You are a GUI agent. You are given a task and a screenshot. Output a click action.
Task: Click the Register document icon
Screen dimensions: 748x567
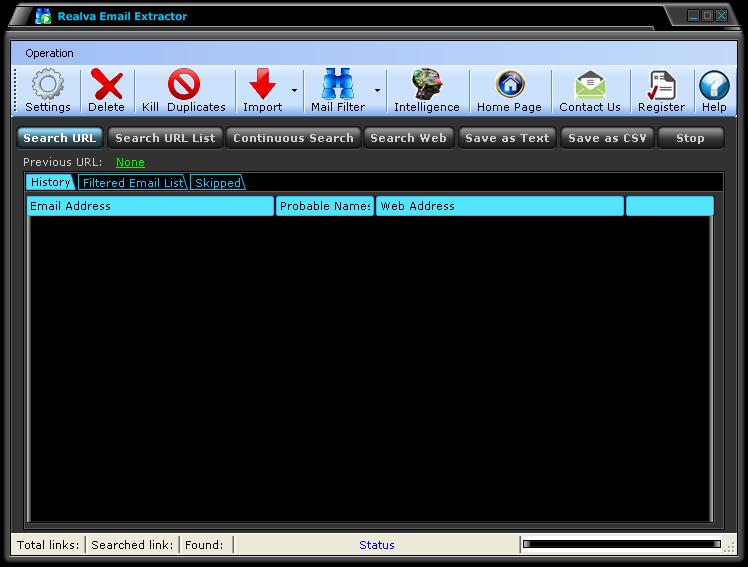tap(661, 91)
